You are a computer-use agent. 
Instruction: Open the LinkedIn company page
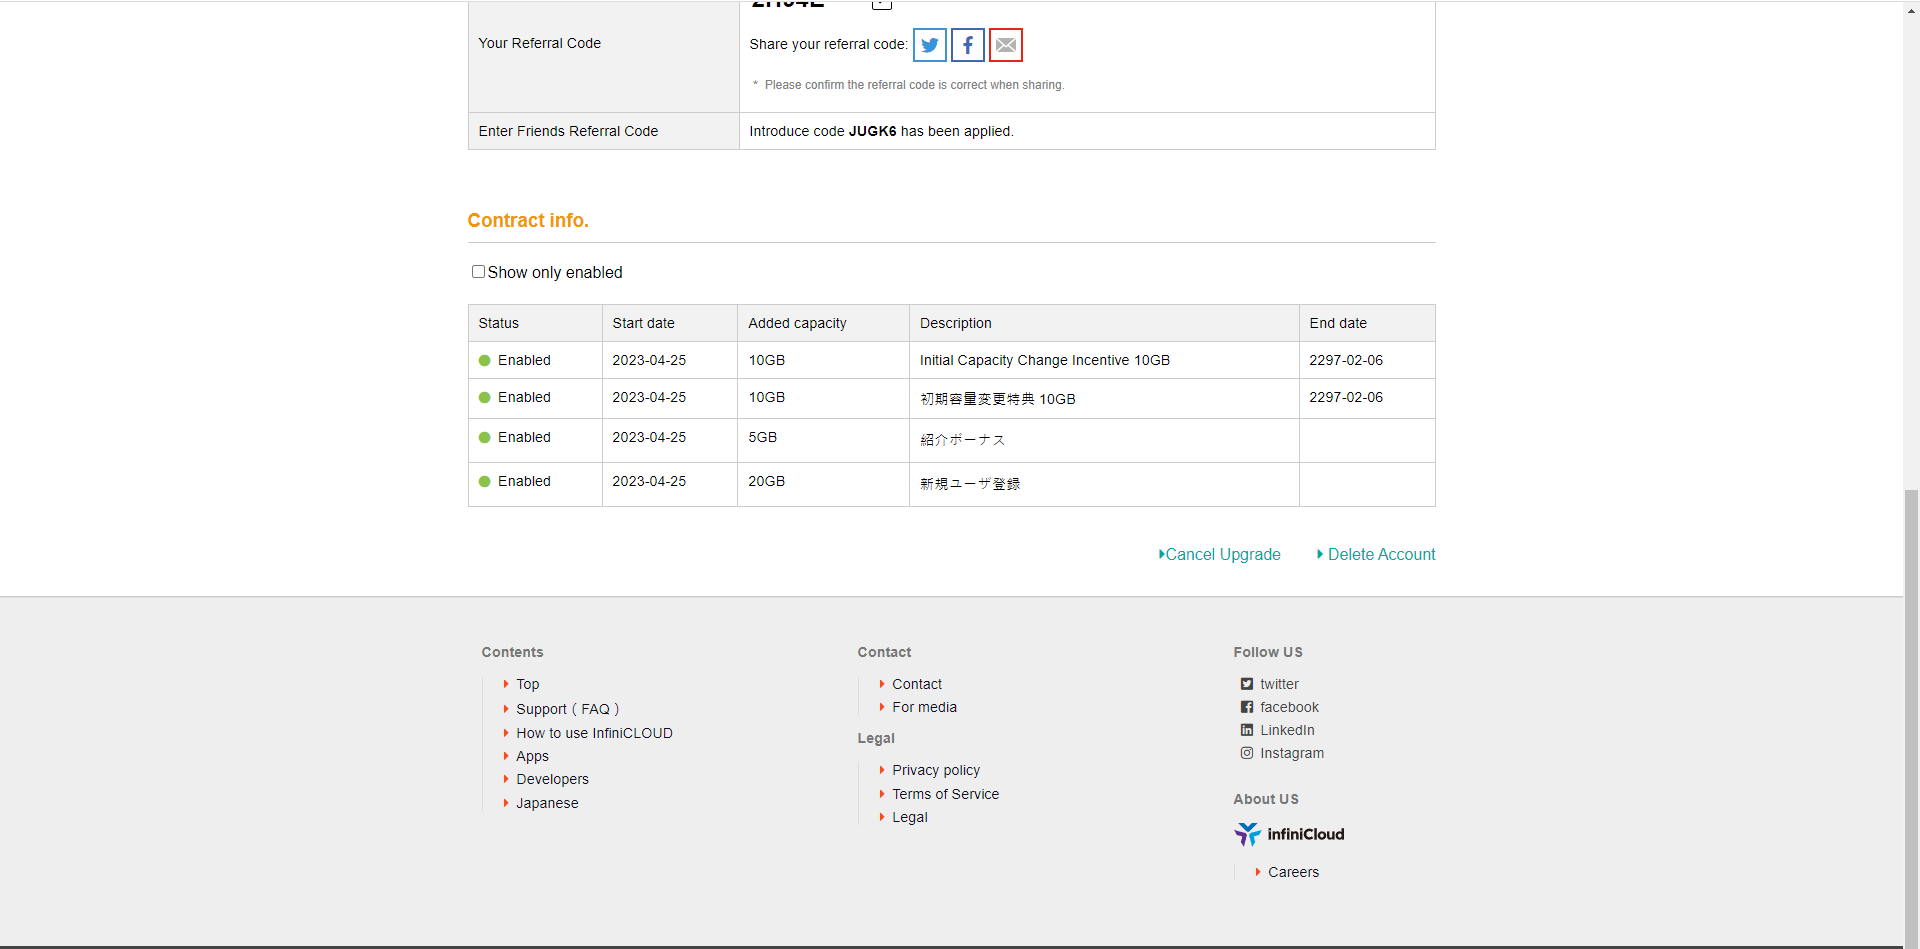(x=1288, y=730)
